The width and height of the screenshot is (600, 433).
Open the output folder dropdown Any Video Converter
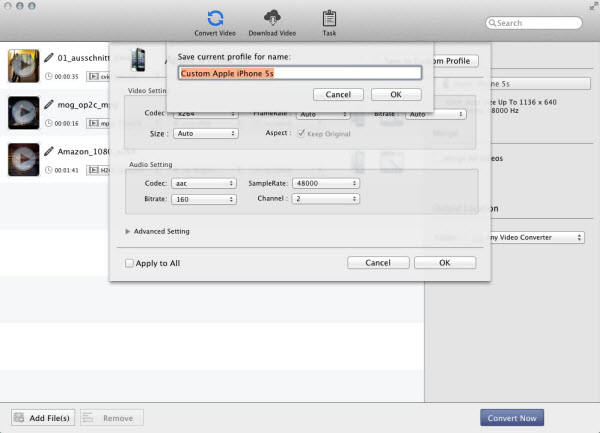535,238
